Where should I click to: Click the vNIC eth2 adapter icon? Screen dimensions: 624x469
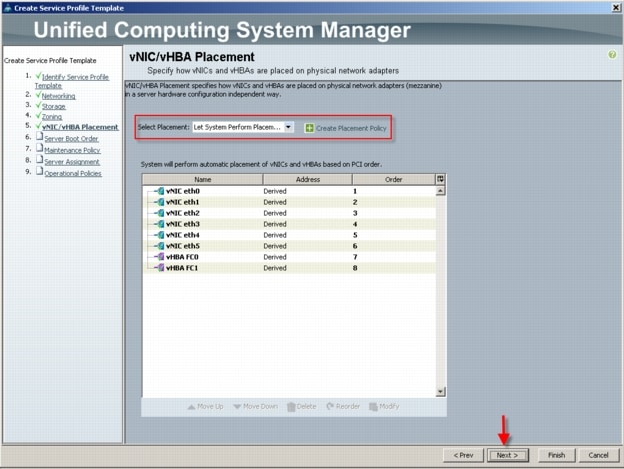[161, 213]
